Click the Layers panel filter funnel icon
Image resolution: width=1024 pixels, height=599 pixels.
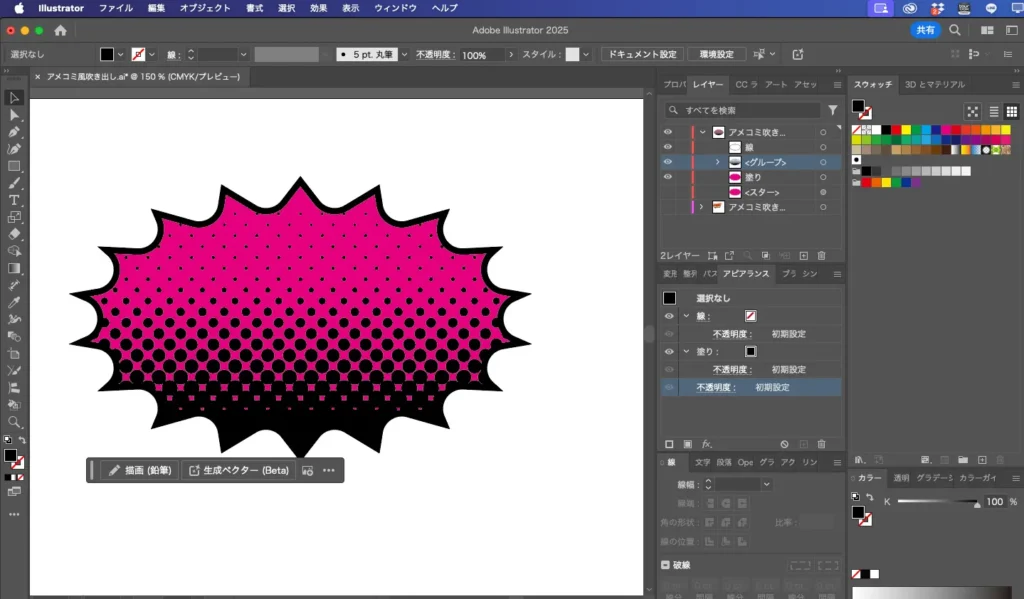(x=832, y=110)
